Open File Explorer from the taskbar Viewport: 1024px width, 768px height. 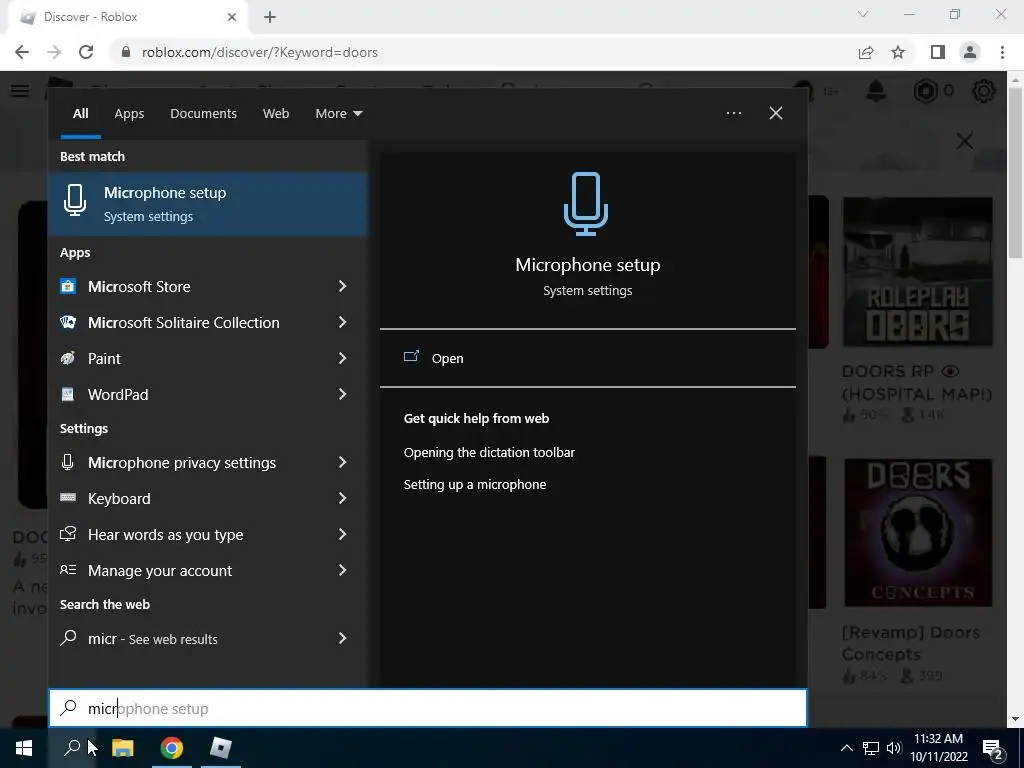click(x=122, y=748)
